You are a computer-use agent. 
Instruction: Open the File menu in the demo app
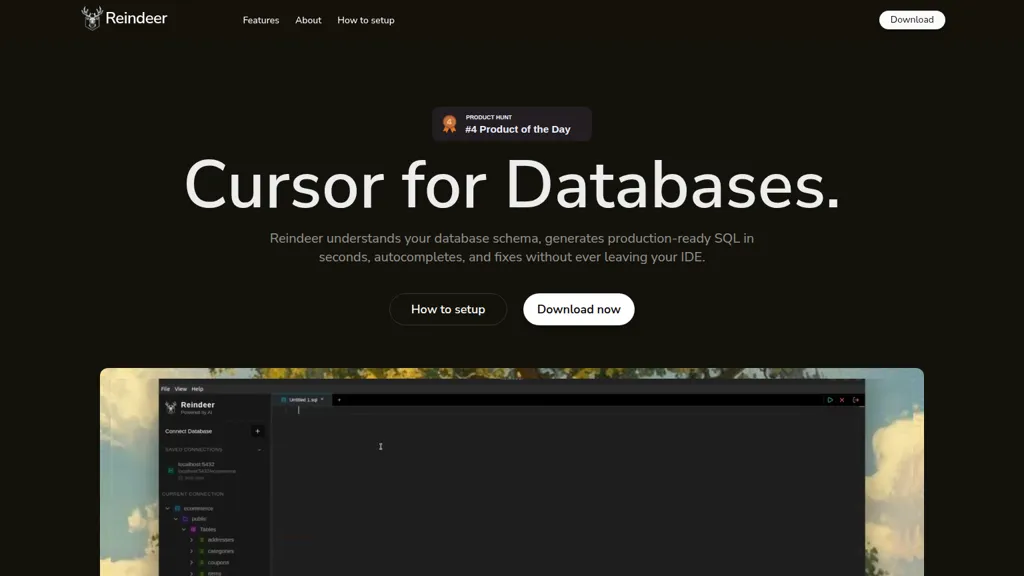[x=165, y=389]
